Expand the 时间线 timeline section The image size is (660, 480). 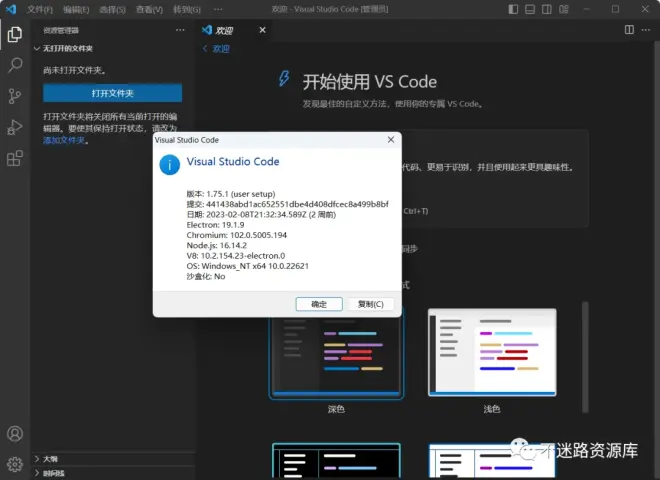[49, 473]
